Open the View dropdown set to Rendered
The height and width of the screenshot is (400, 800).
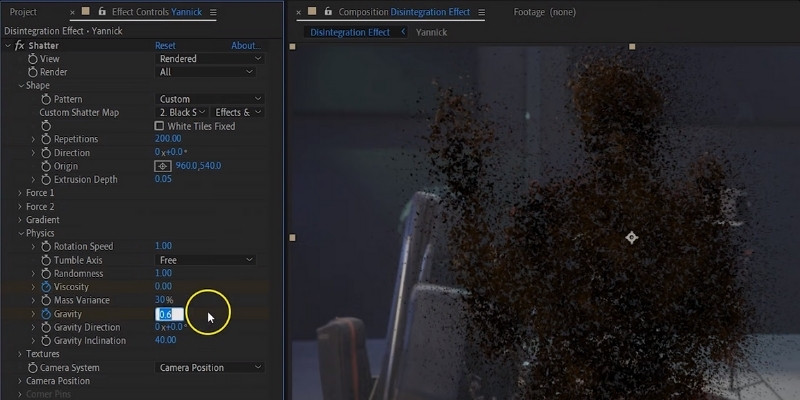click(210, 59)
